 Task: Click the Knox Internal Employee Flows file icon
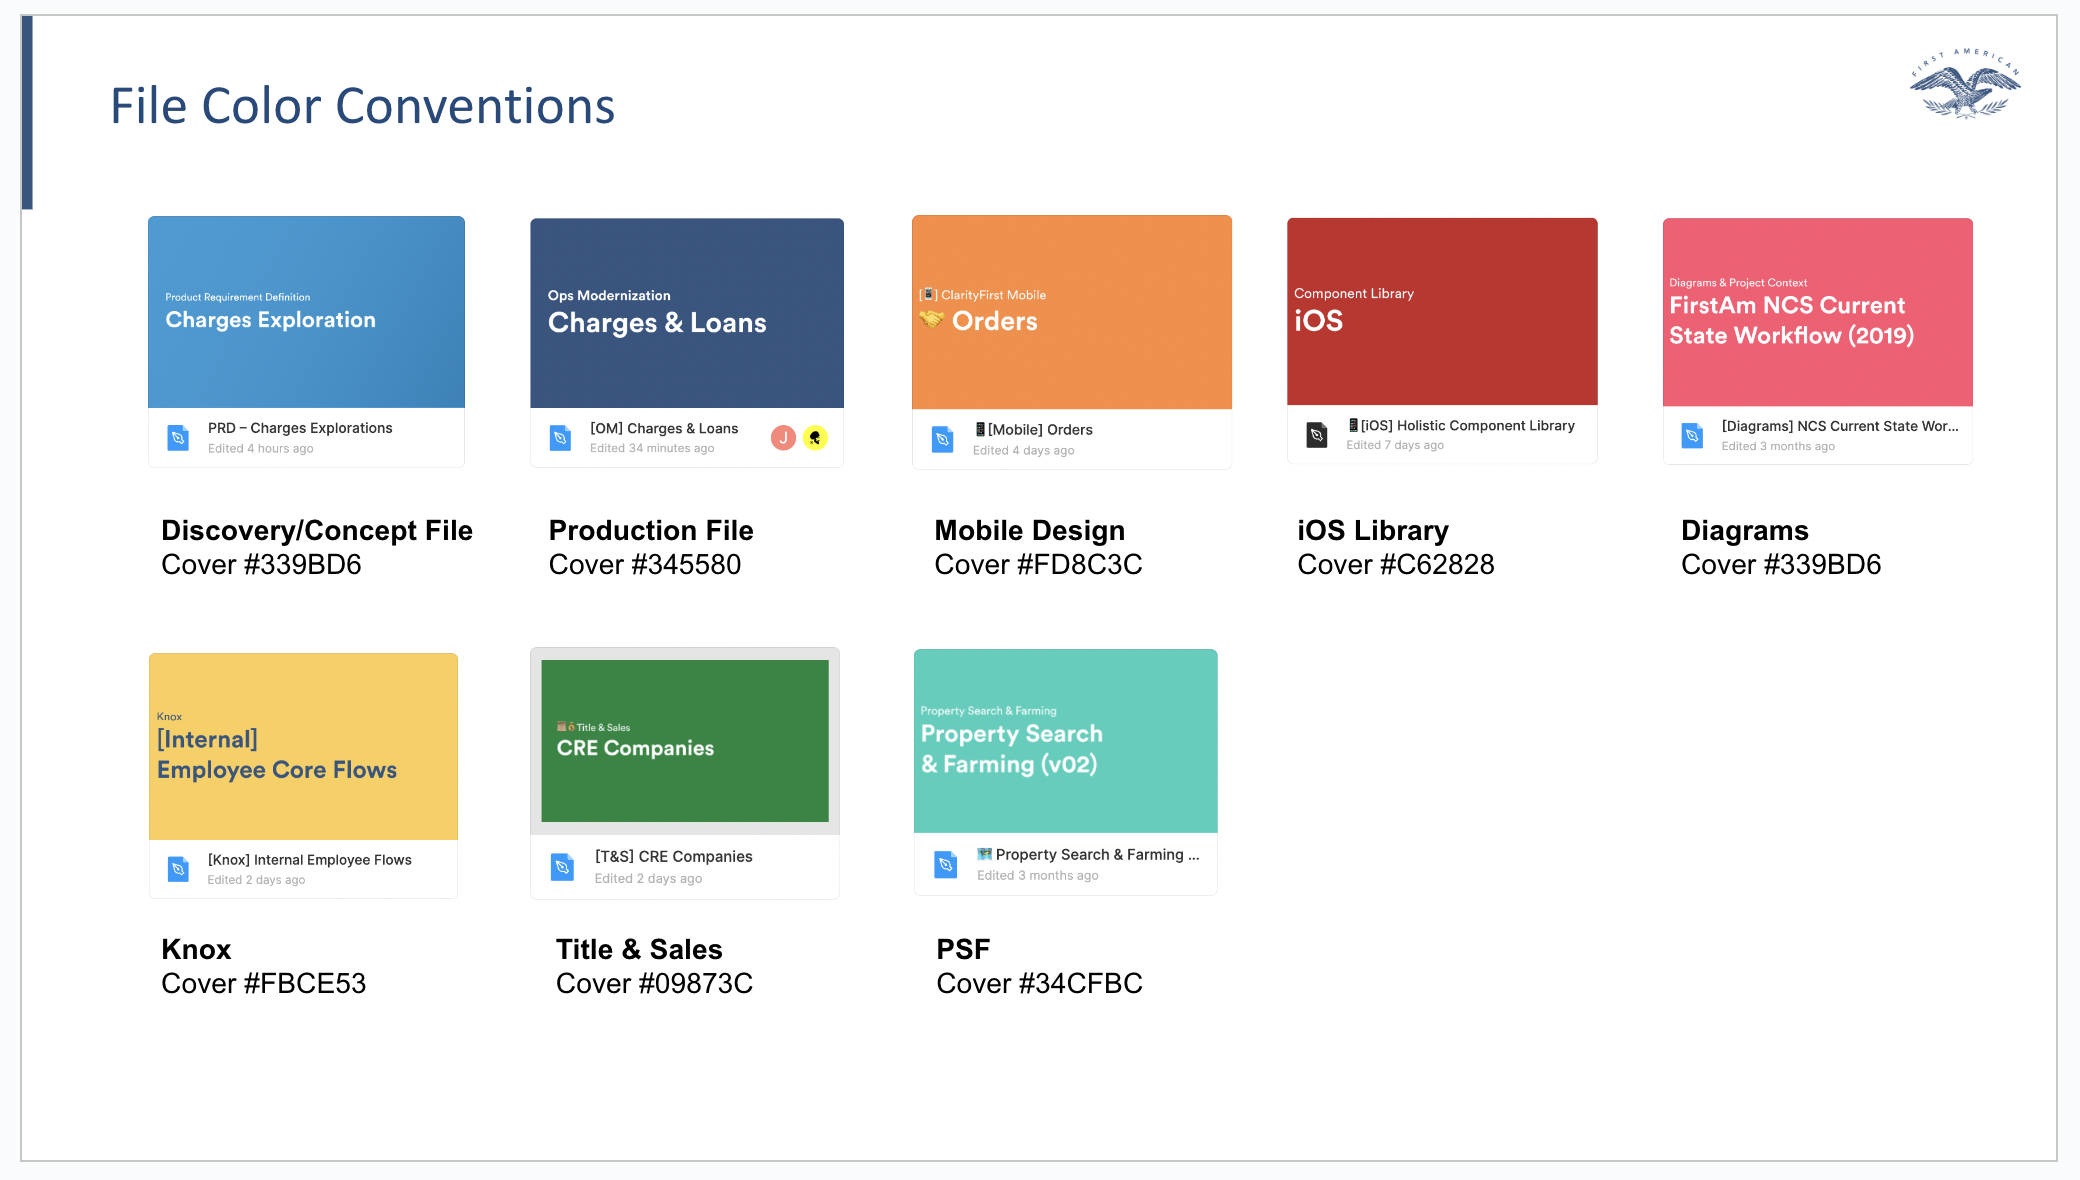(178, 869)
